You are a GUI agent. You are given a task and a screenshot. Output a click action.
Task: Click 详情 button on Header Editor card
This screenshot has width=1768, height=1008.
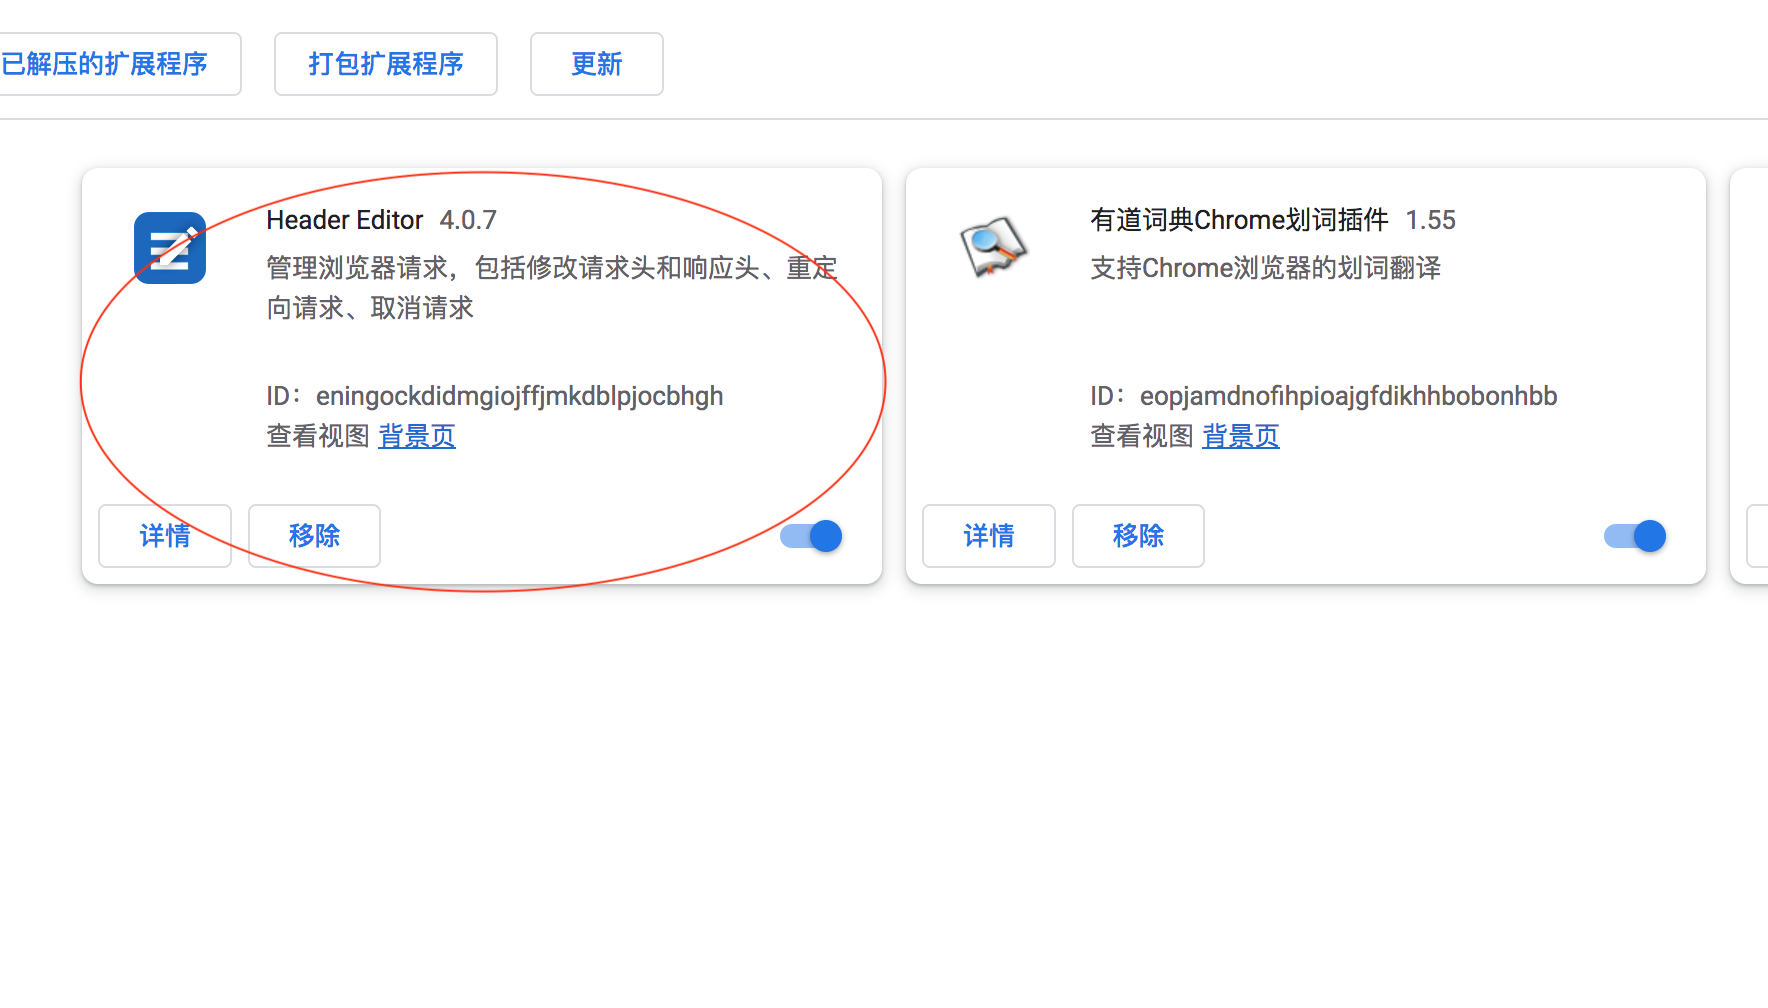click(x=165, y=536)
